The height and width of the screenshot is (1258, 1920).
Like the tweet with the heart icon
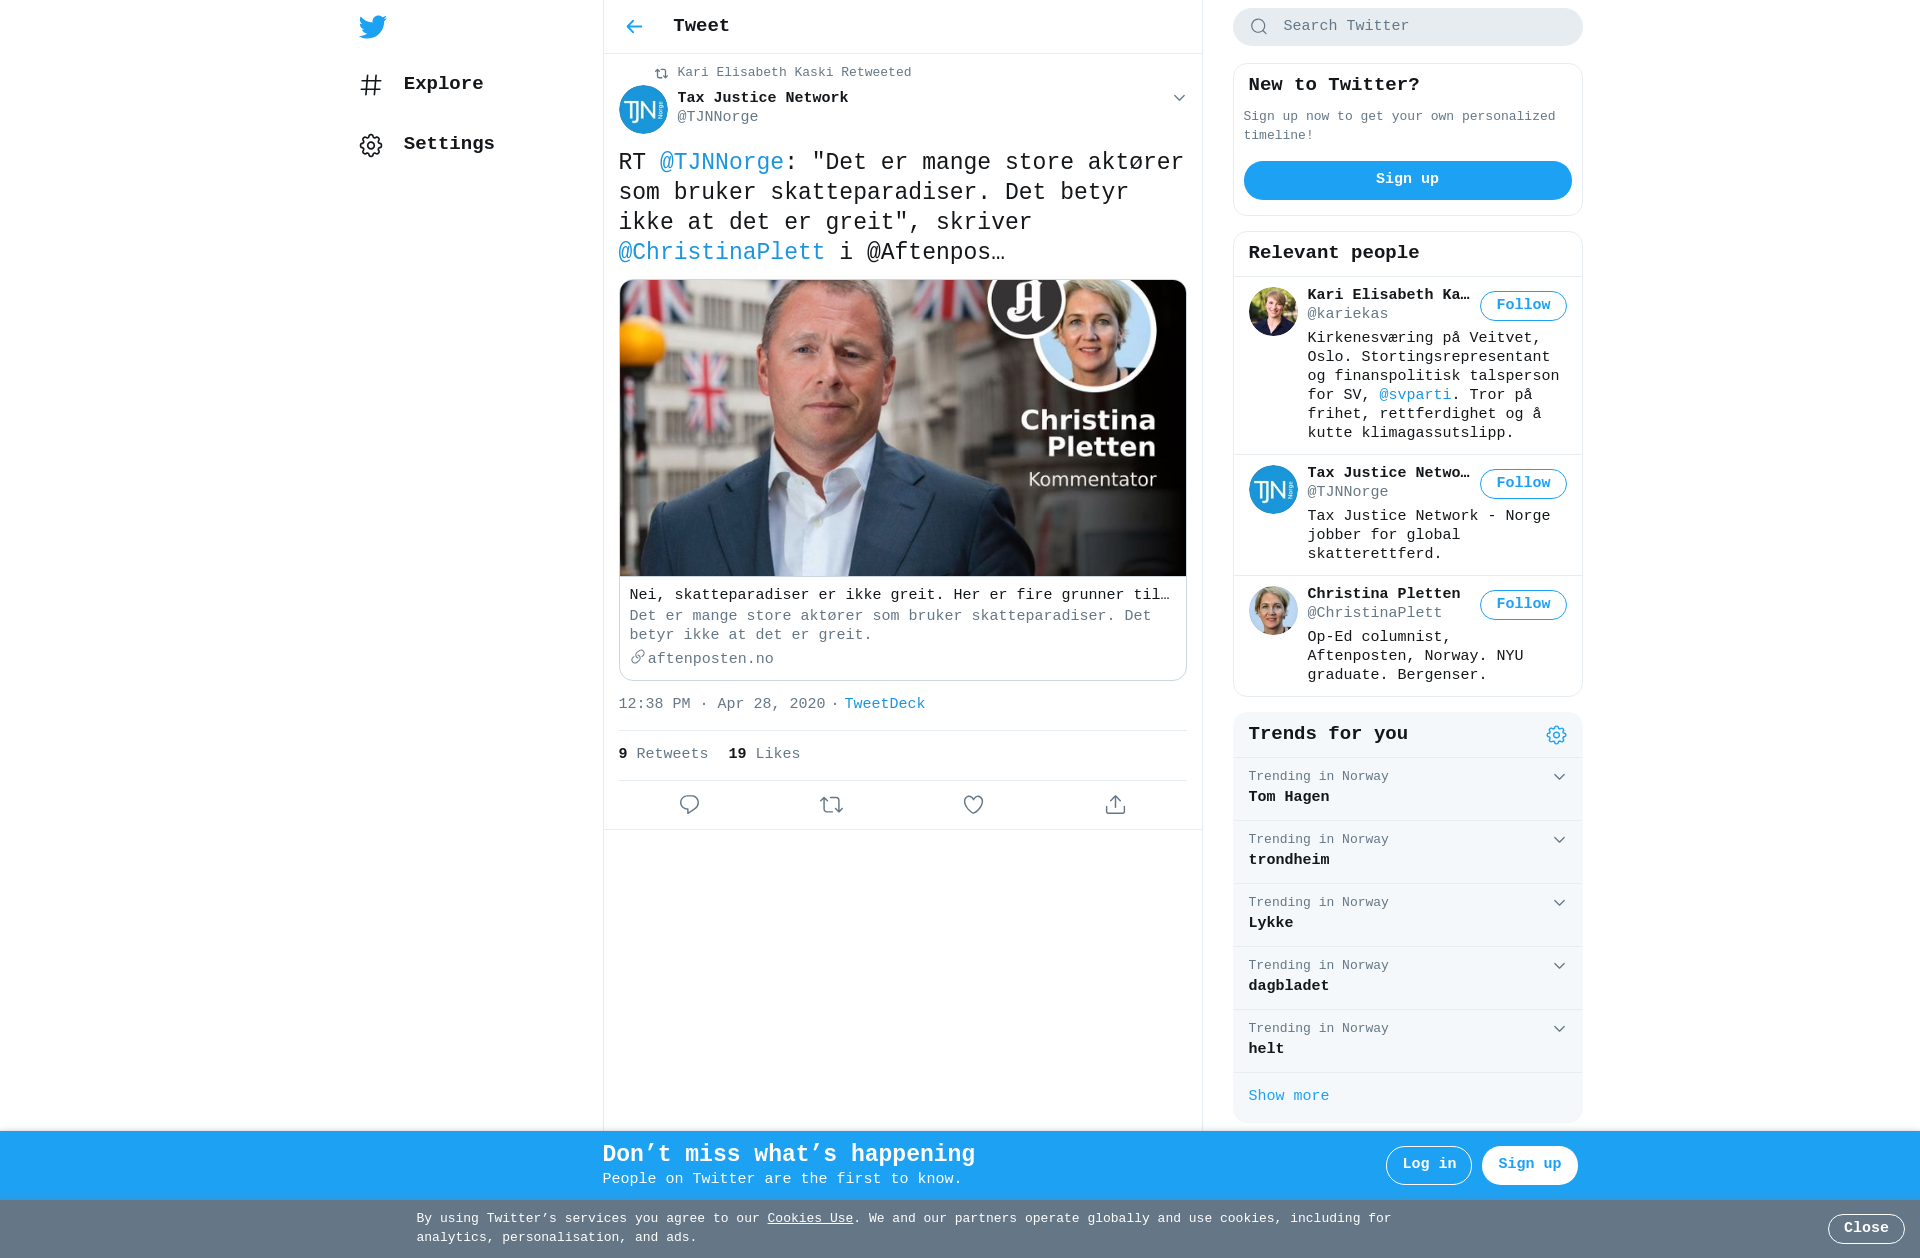pyautogui.click(x=973, y=805)
